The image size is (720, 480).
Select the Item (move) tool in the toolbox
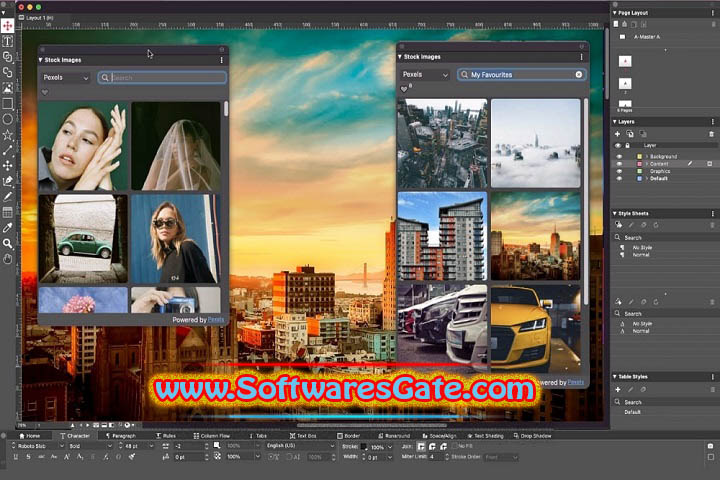coord(7,26)
